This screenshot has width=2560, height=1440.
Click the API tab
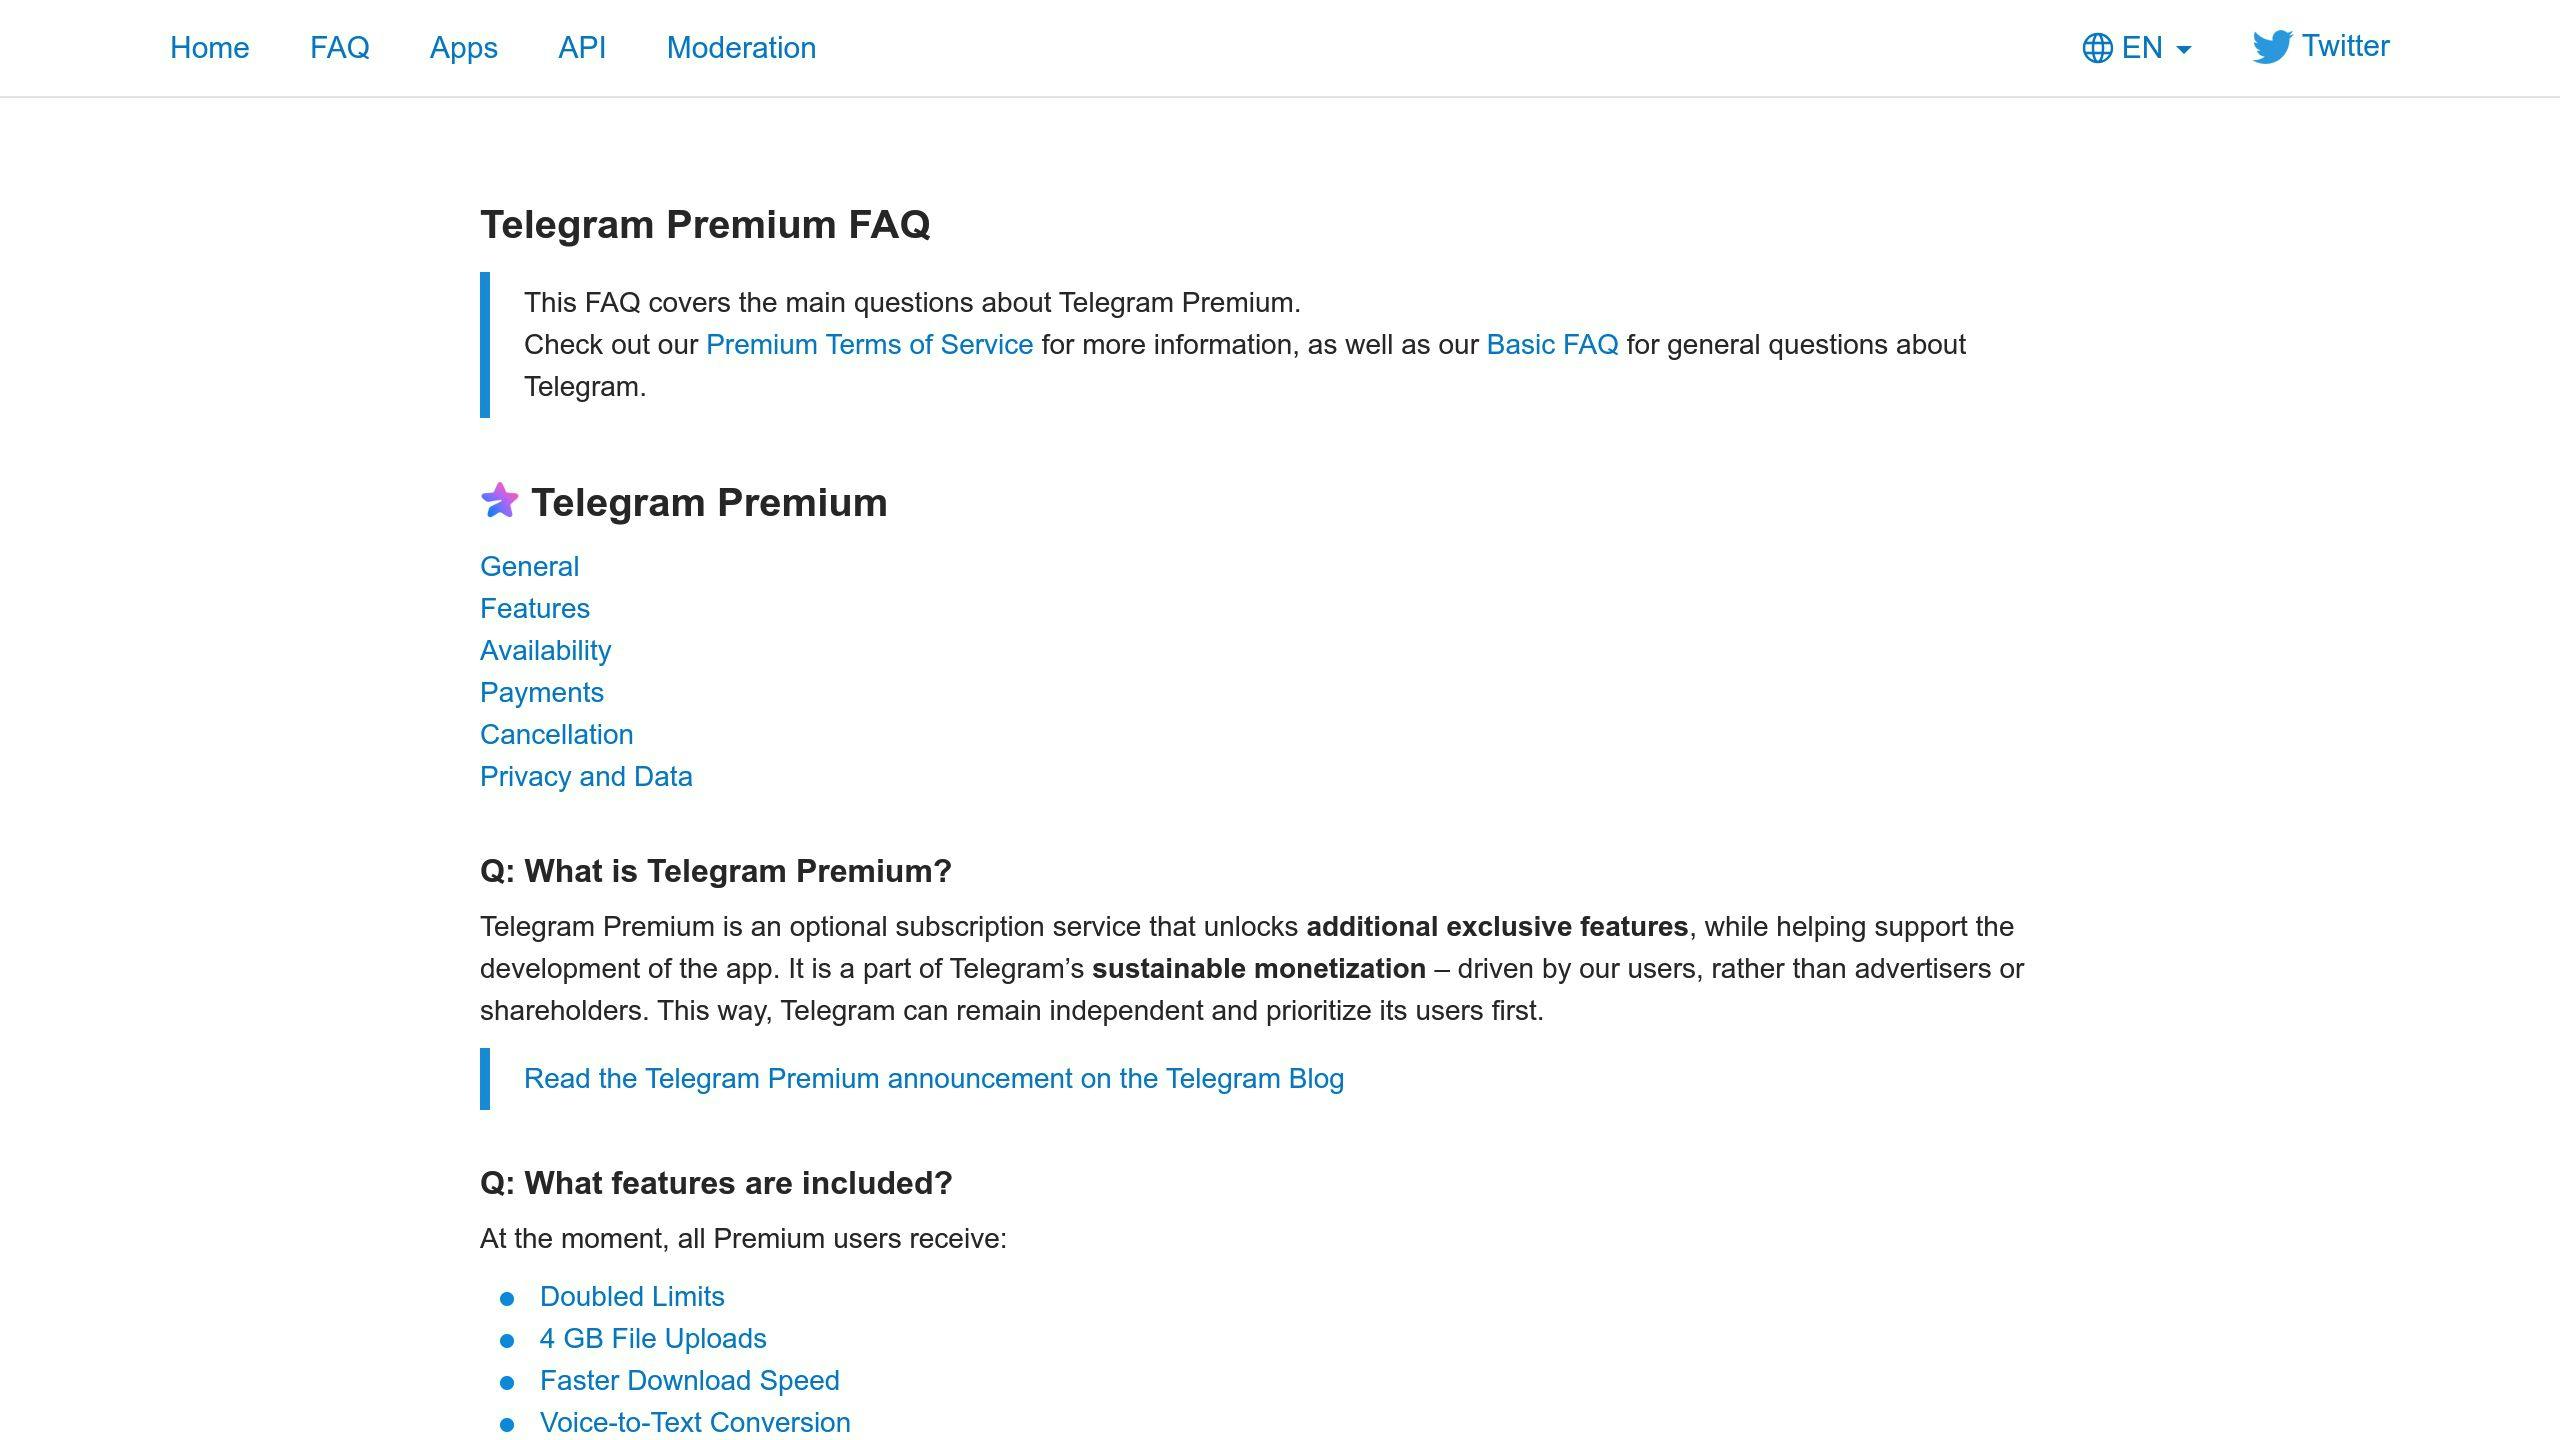pyautogui.click(x=582, y=46)
